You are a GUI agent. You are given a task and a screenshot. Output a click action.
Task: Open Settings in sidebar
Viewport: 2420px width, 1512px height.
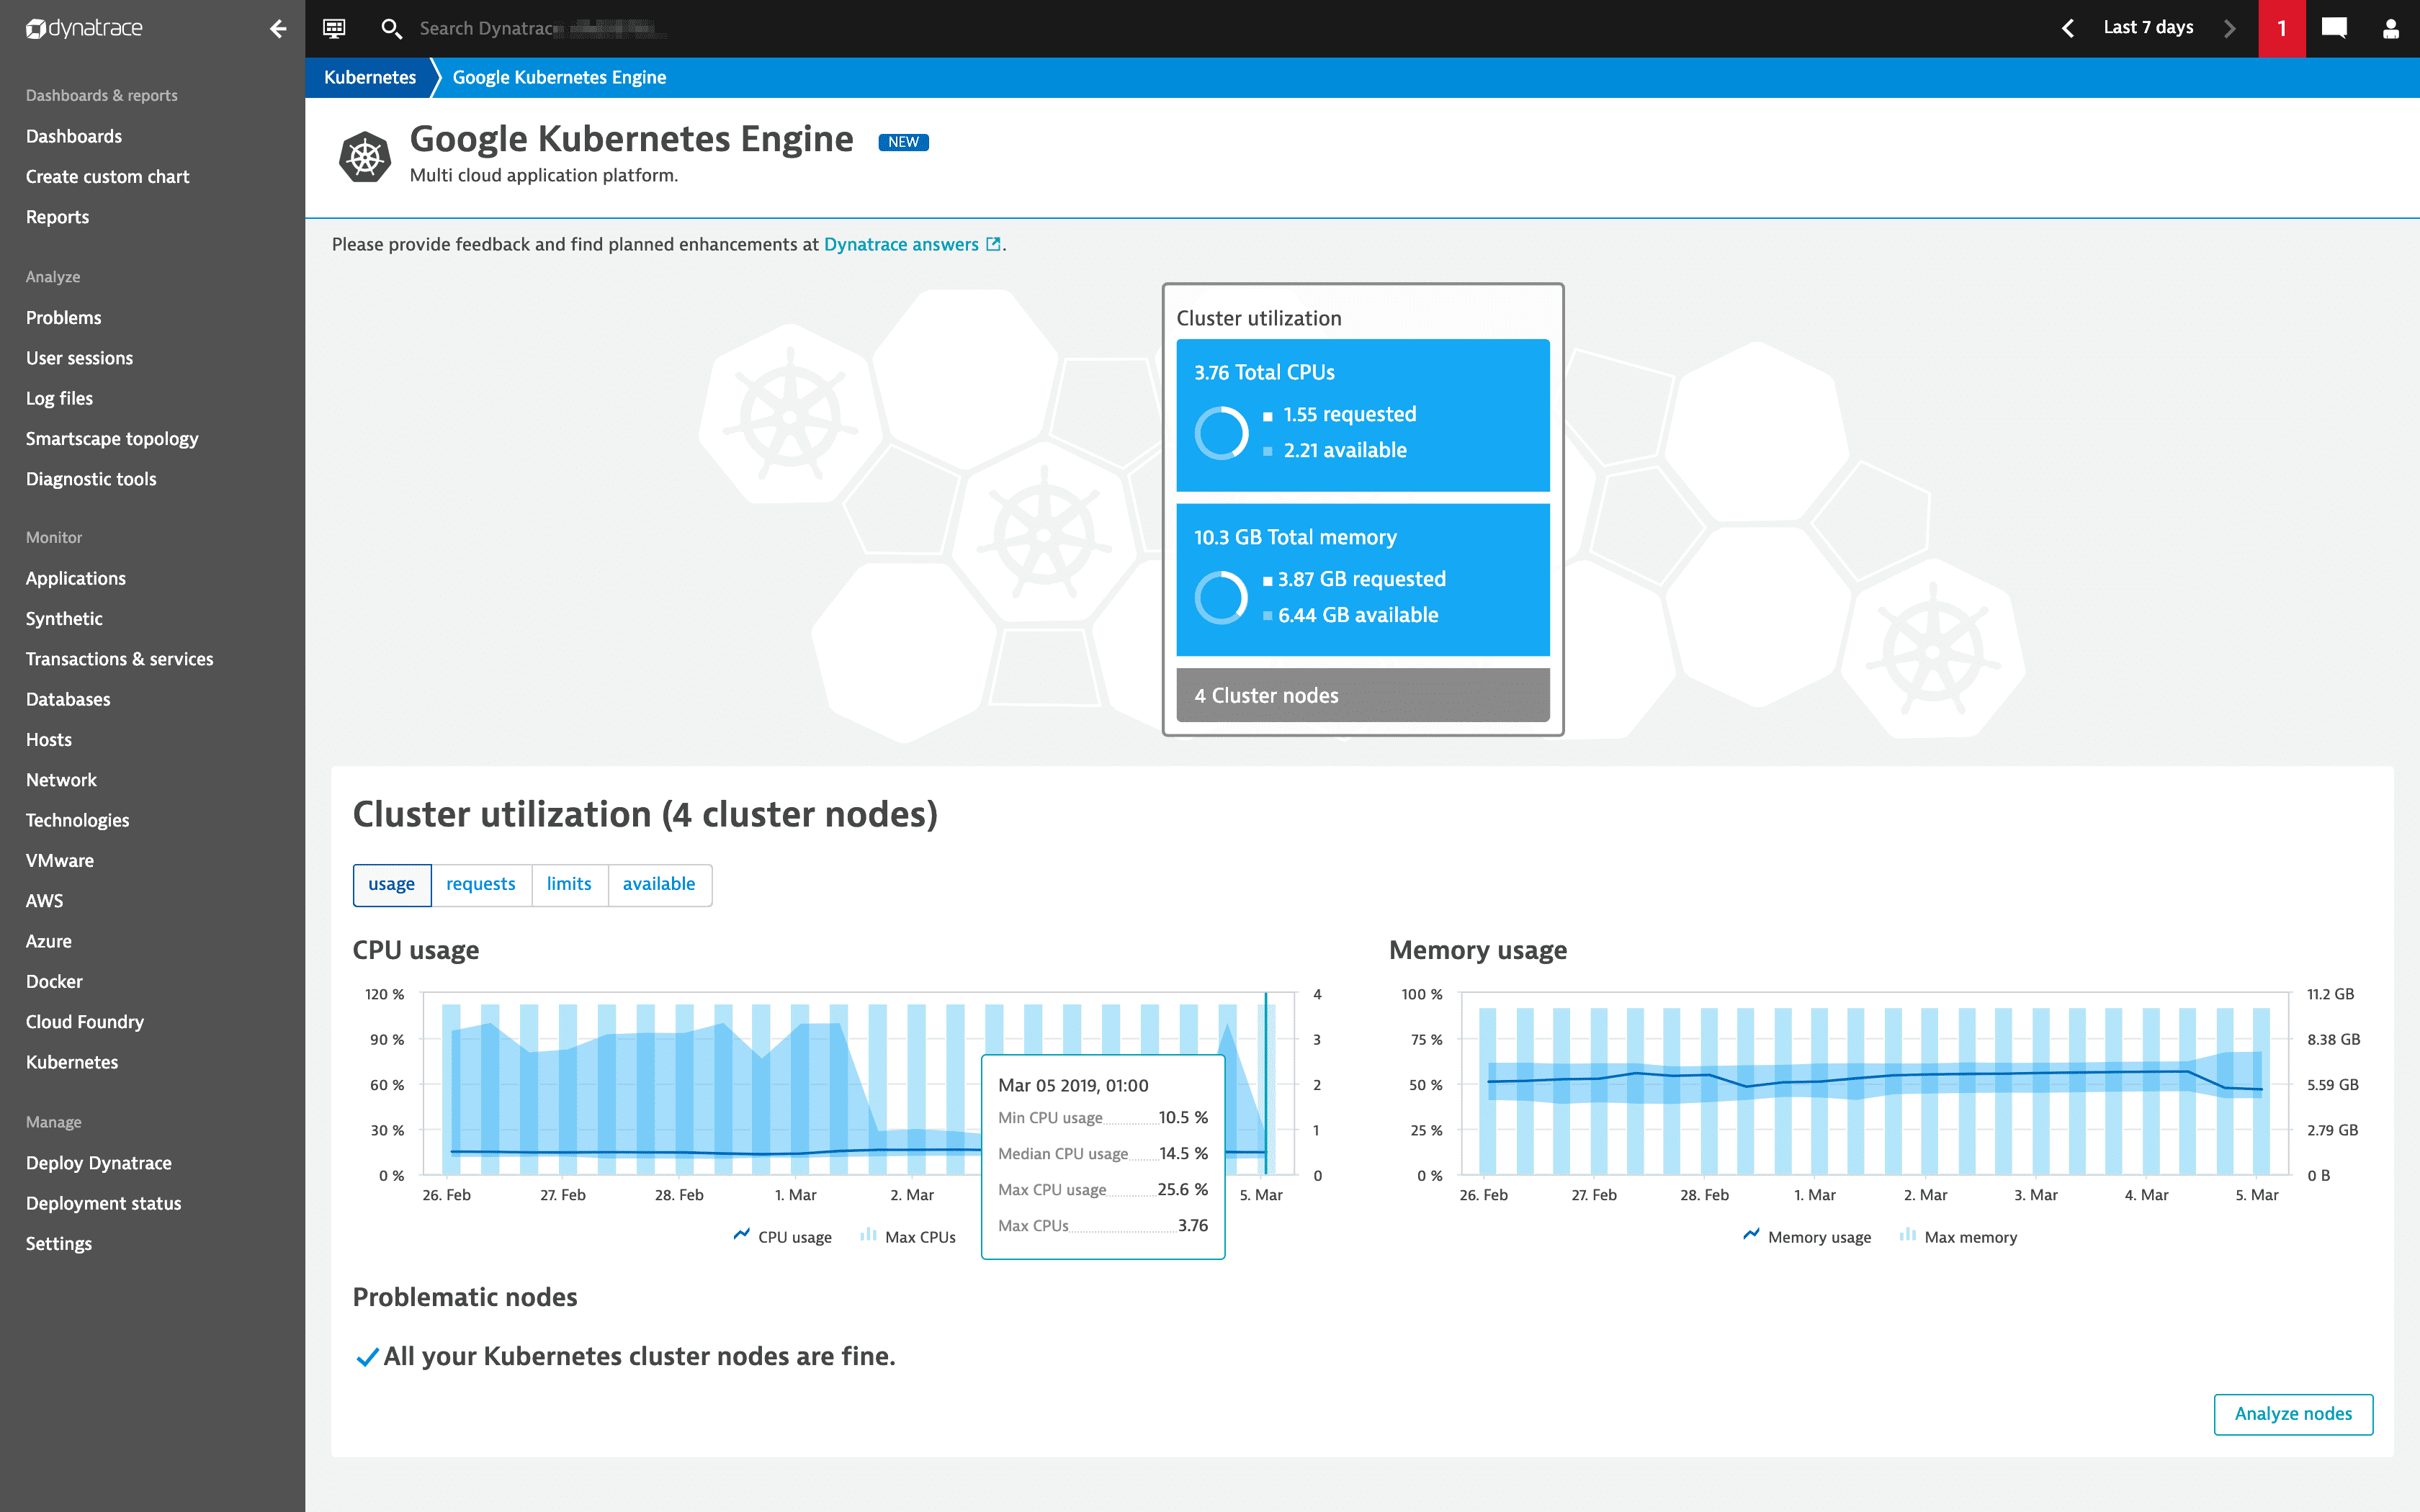(59, 1243)
